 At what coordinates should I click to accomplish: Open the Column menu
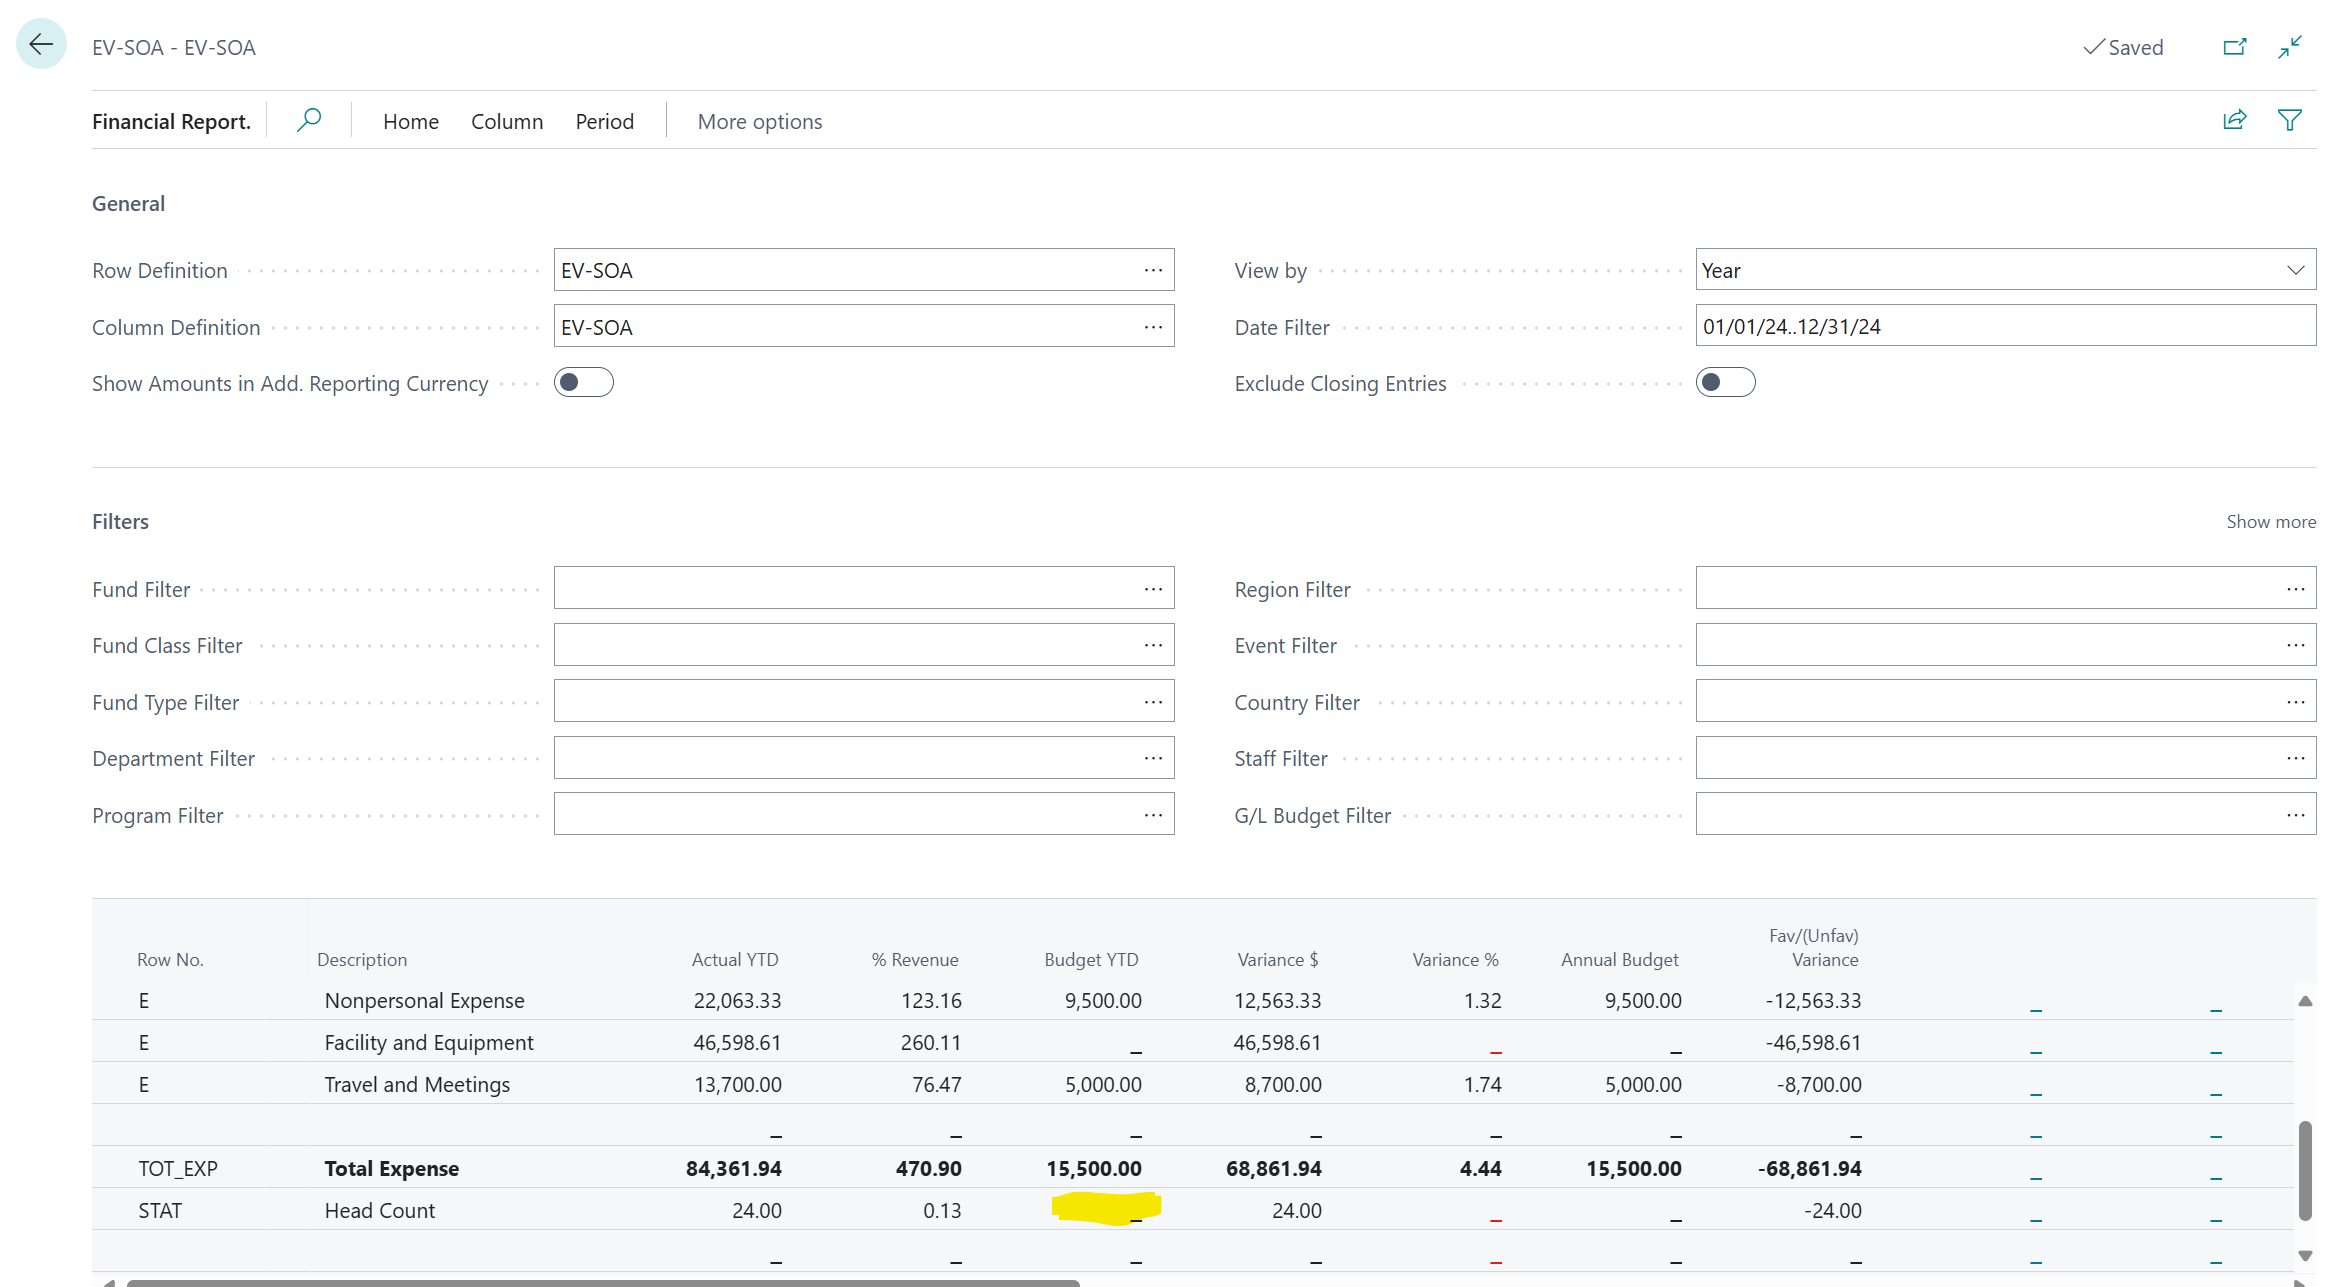tap(507, 121)
